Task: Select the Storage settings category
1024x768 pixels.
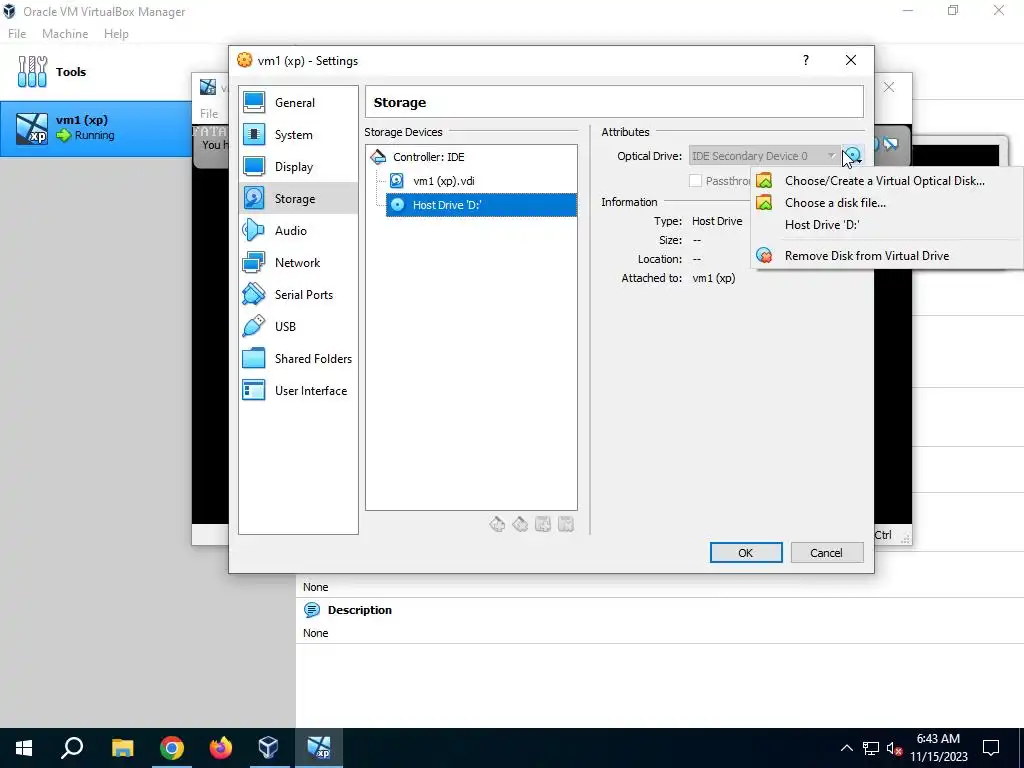Action: [298, 199]
